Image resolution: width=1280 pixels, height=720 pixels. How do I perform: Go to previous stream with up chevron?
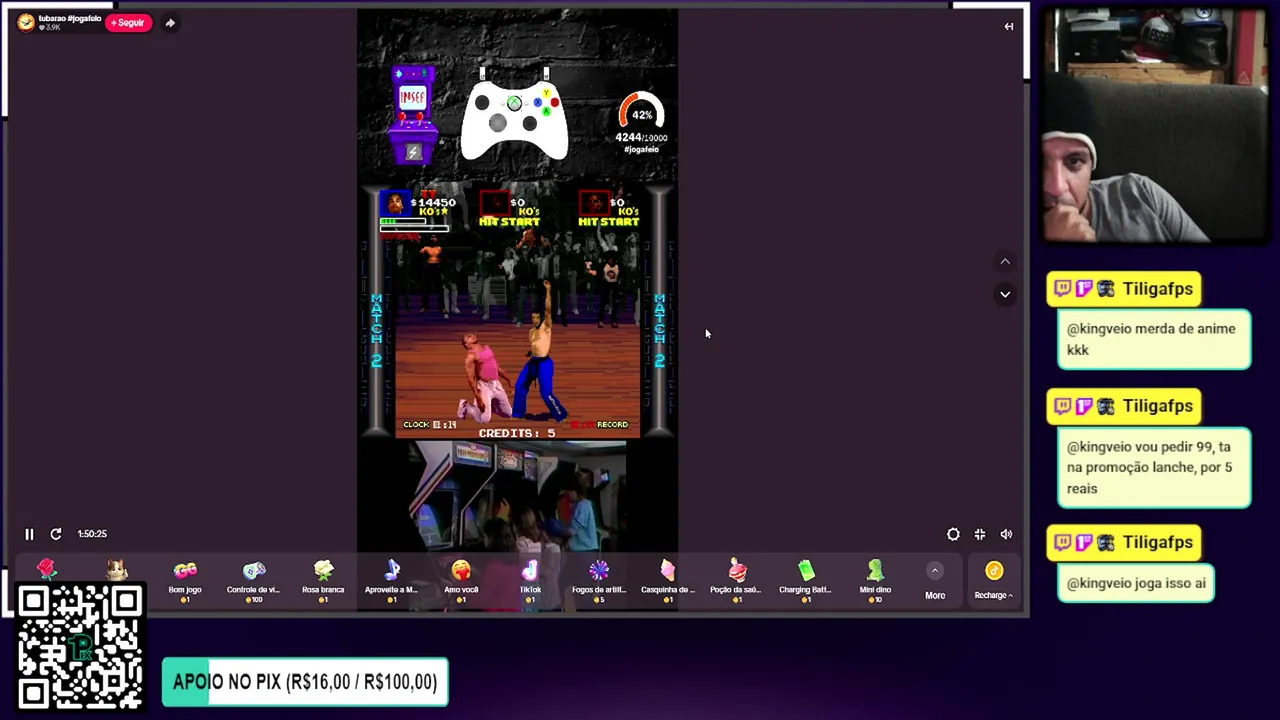coord(1005,262)
